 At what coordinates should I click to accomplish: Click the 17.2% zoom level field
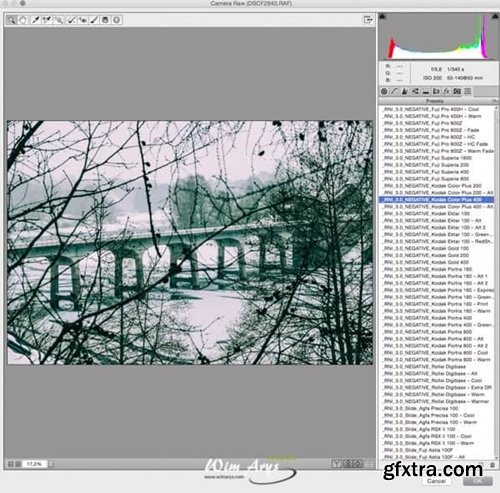coord(34,464)
